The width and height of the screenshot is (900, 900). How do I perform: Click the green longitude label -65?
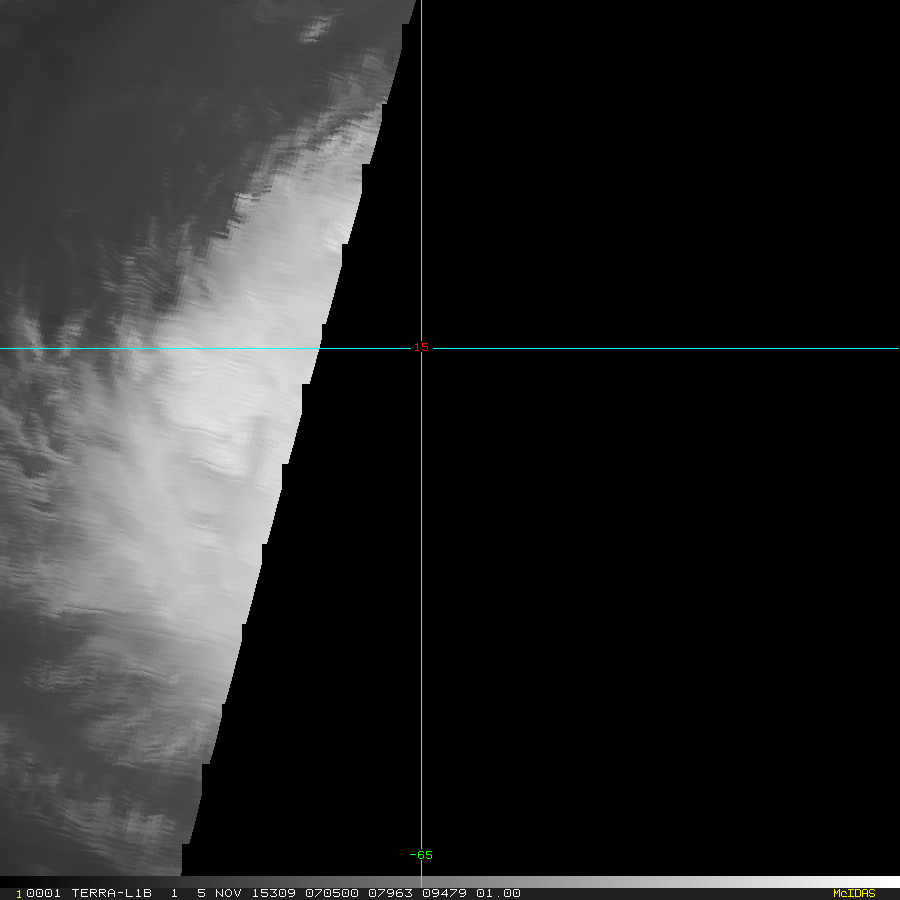tap(421, 855)
